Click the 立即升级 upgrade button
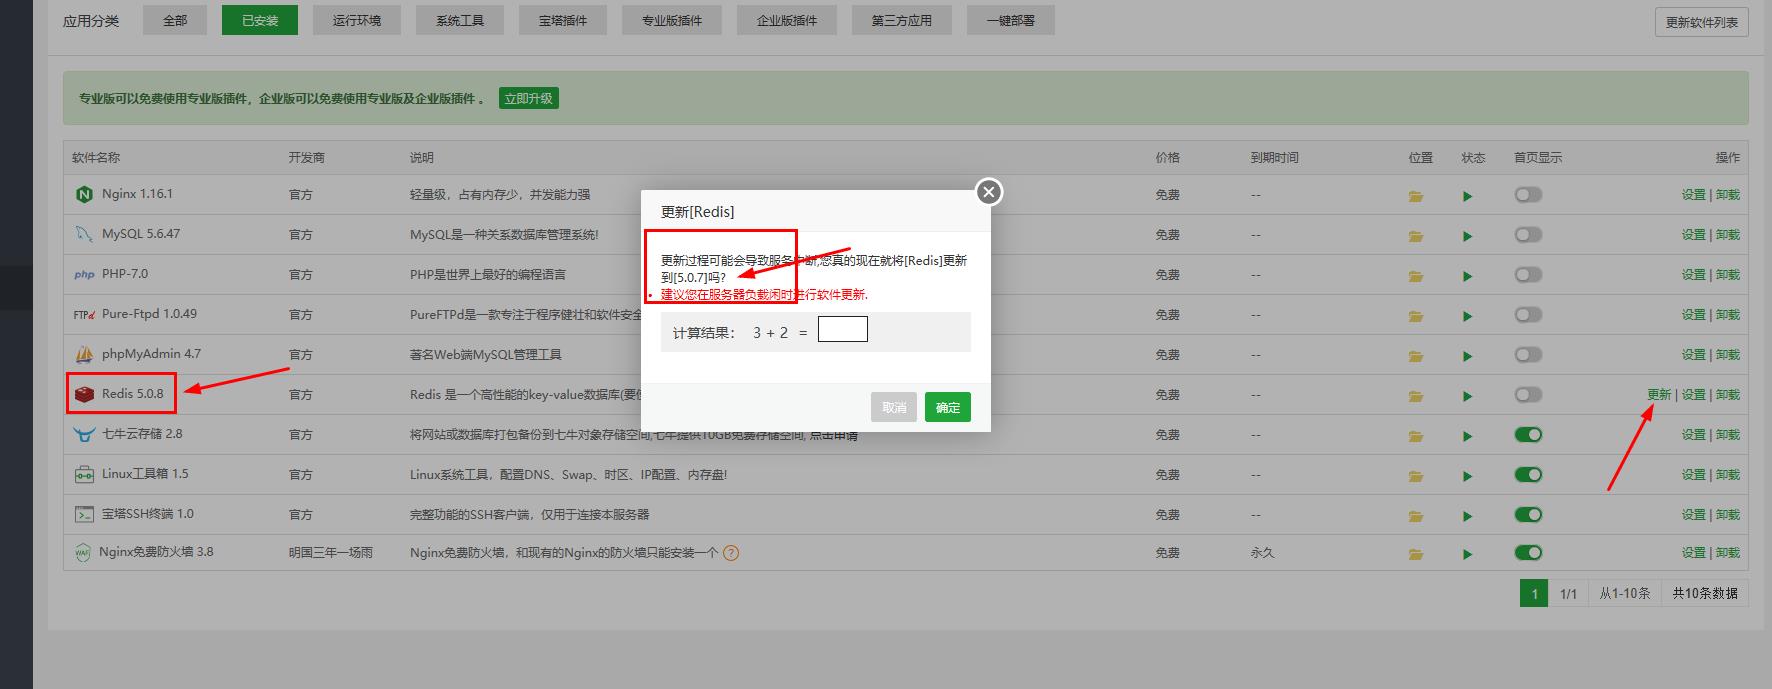 (528, 98)
